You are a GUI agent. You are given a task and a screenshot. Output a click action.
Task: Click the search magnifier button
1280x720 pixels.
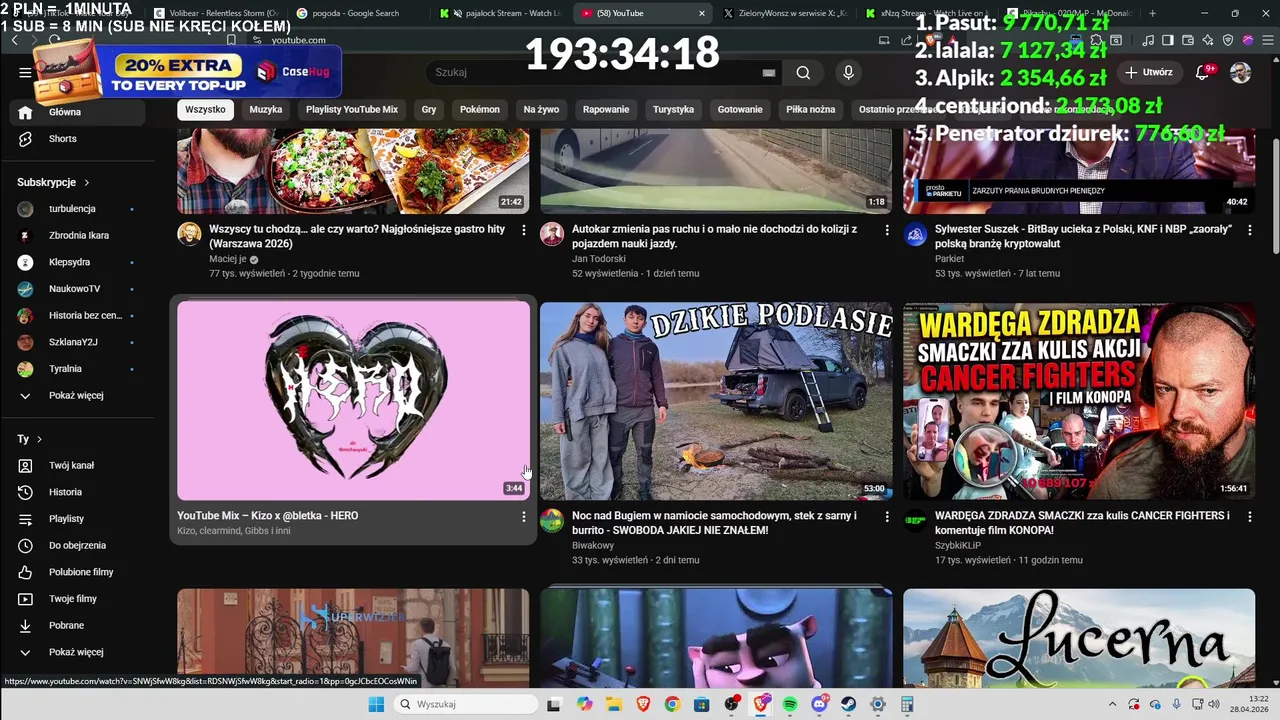pyautogui.click(x=803, y=72)
